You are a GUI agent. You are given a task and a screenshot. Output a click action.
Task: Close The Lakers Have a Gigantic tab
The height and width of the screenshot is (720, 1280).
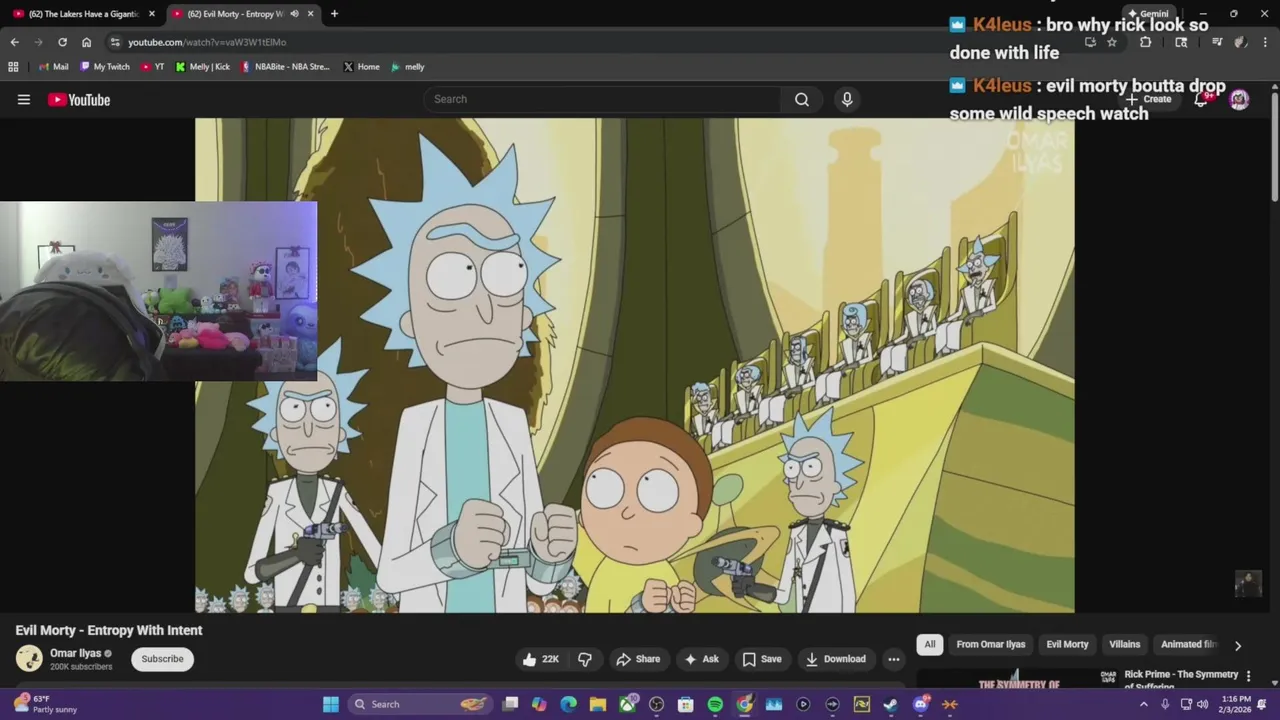tap(152, 14)
